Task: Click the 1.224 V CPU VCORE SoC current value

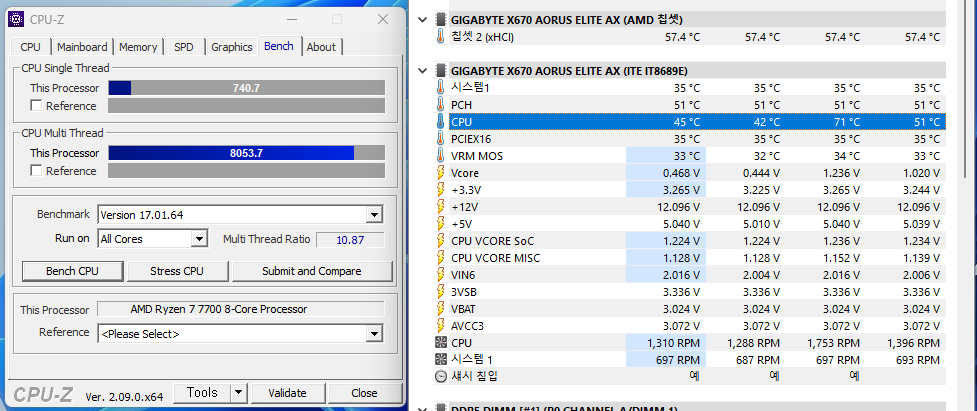Action: (681, 240)
